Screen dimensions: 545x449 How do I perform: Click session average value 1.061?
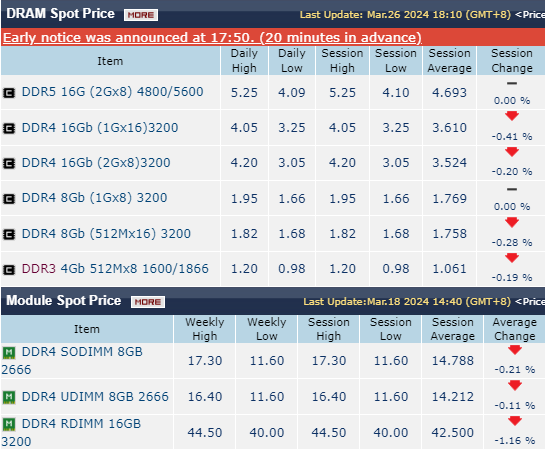[x=449, y=269]
